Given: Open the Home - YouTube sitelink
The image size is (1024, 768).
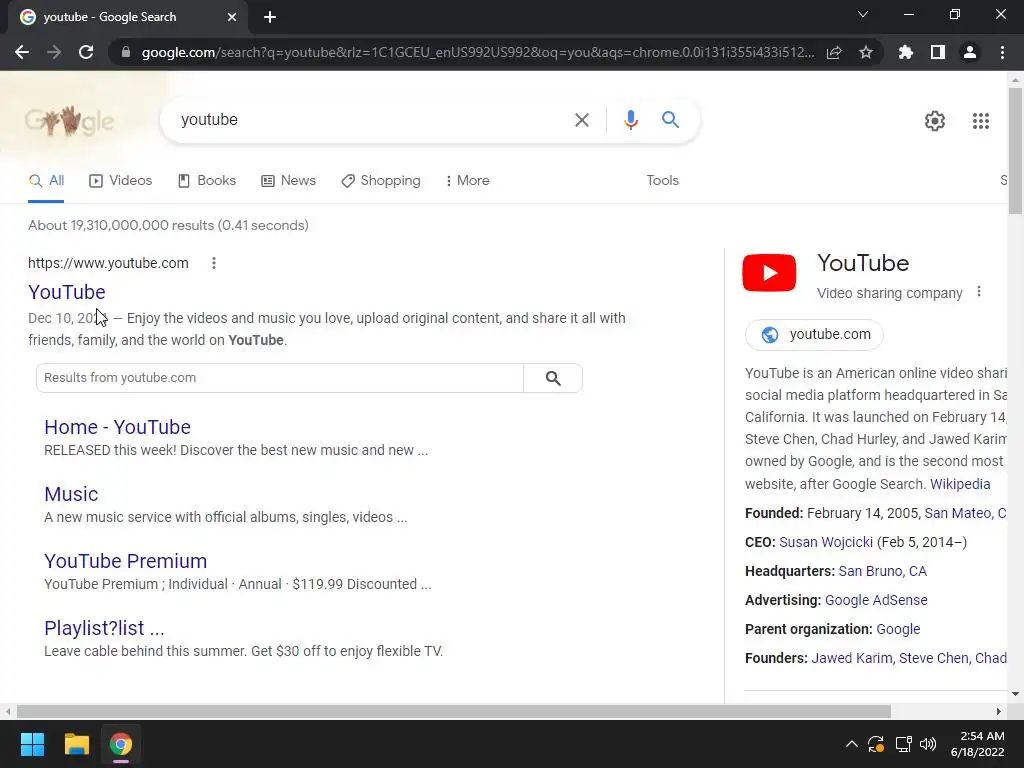Looking at the screenshot, I should click(118, 427).
